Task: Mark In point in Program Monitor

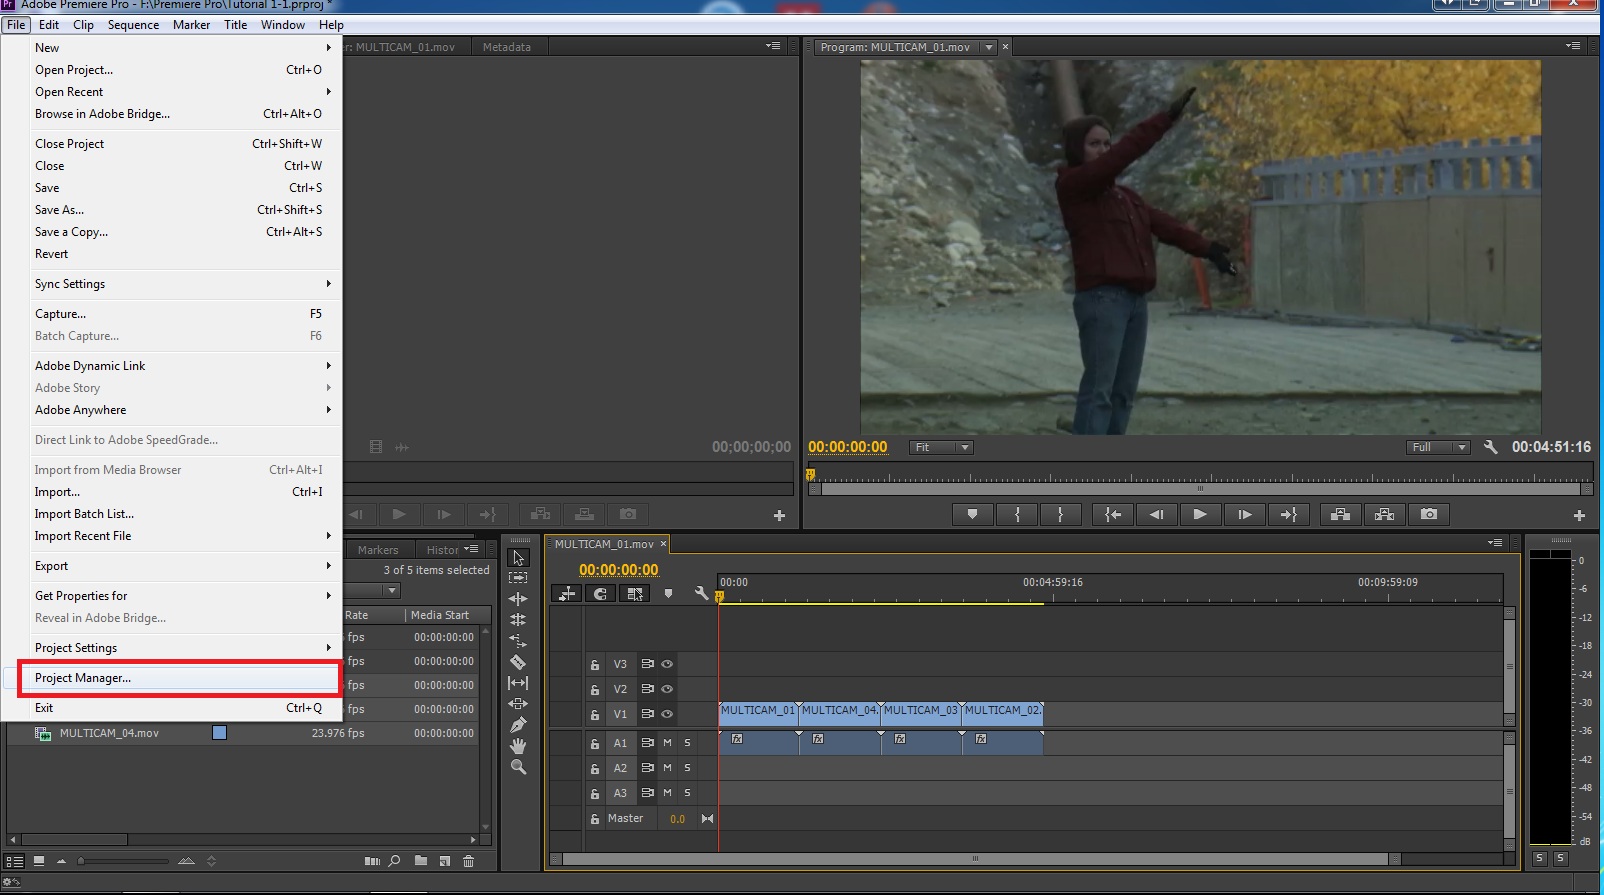Action: [x=1017, y=514]
